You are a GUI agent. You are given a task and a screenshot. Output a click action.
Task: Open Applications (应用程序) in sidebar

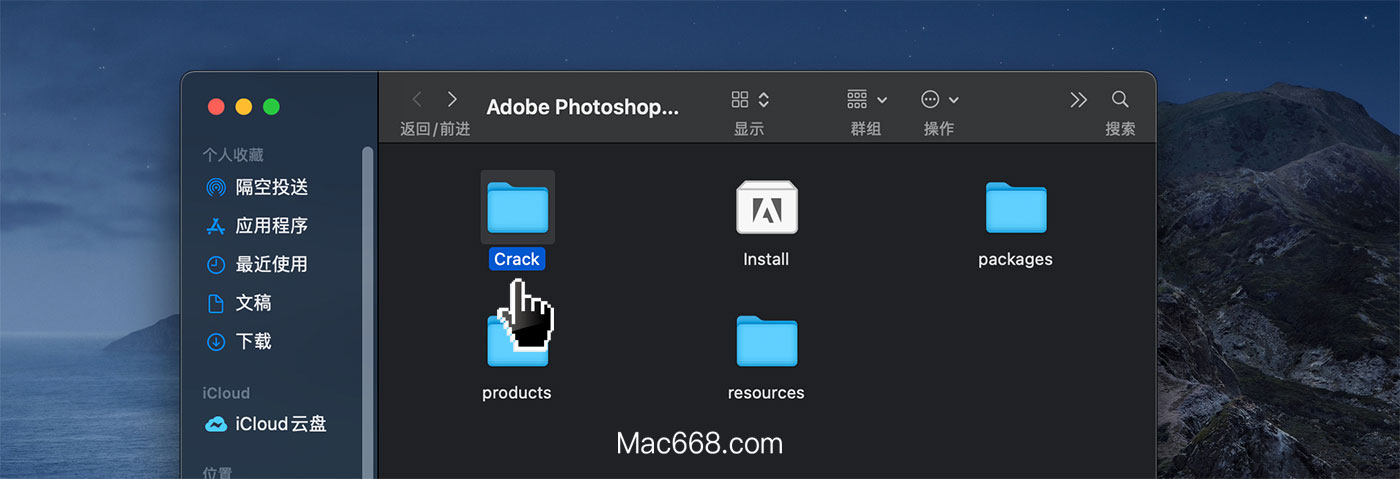(270, 226)
